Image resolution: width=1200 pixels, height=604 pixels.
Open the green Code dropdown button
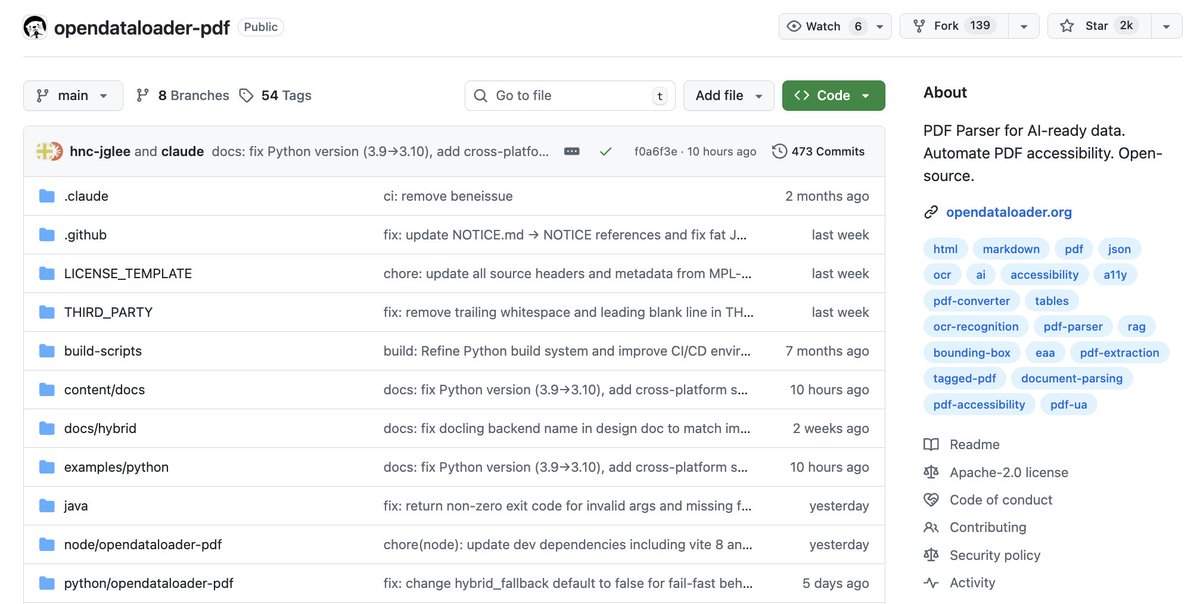click(833, 95)
